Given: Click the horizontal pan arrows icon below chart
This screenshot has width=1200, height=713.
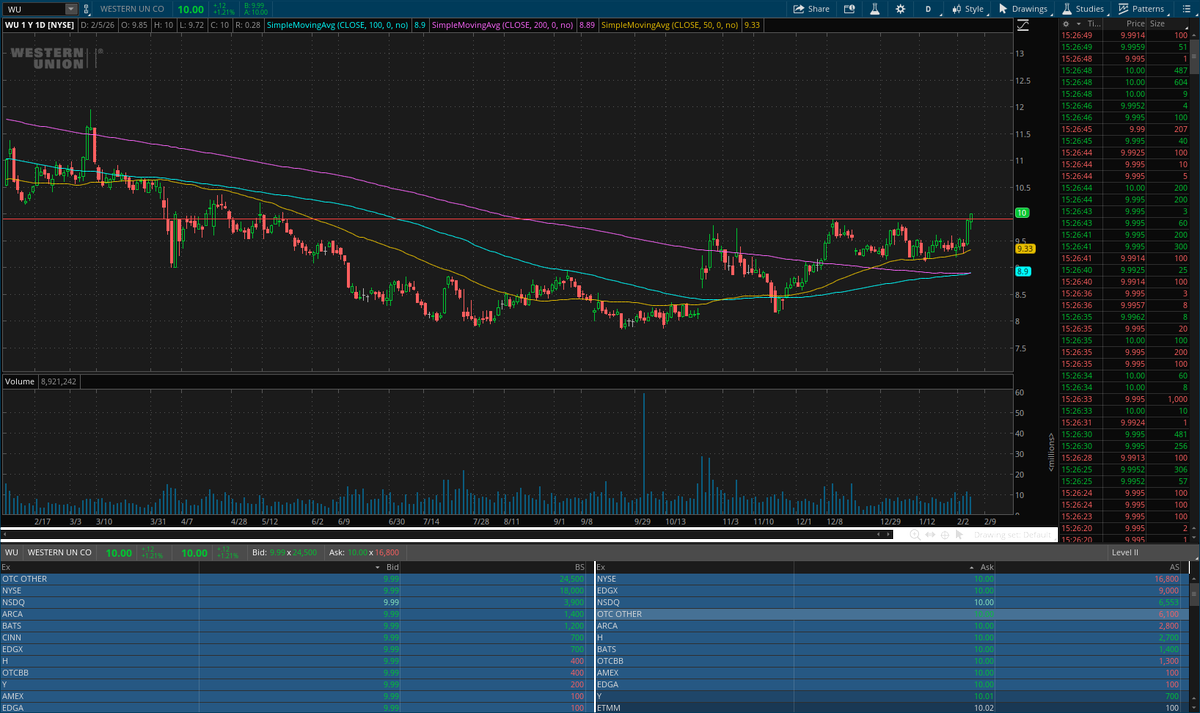Looking at the screenshot, I should [929, 535].
